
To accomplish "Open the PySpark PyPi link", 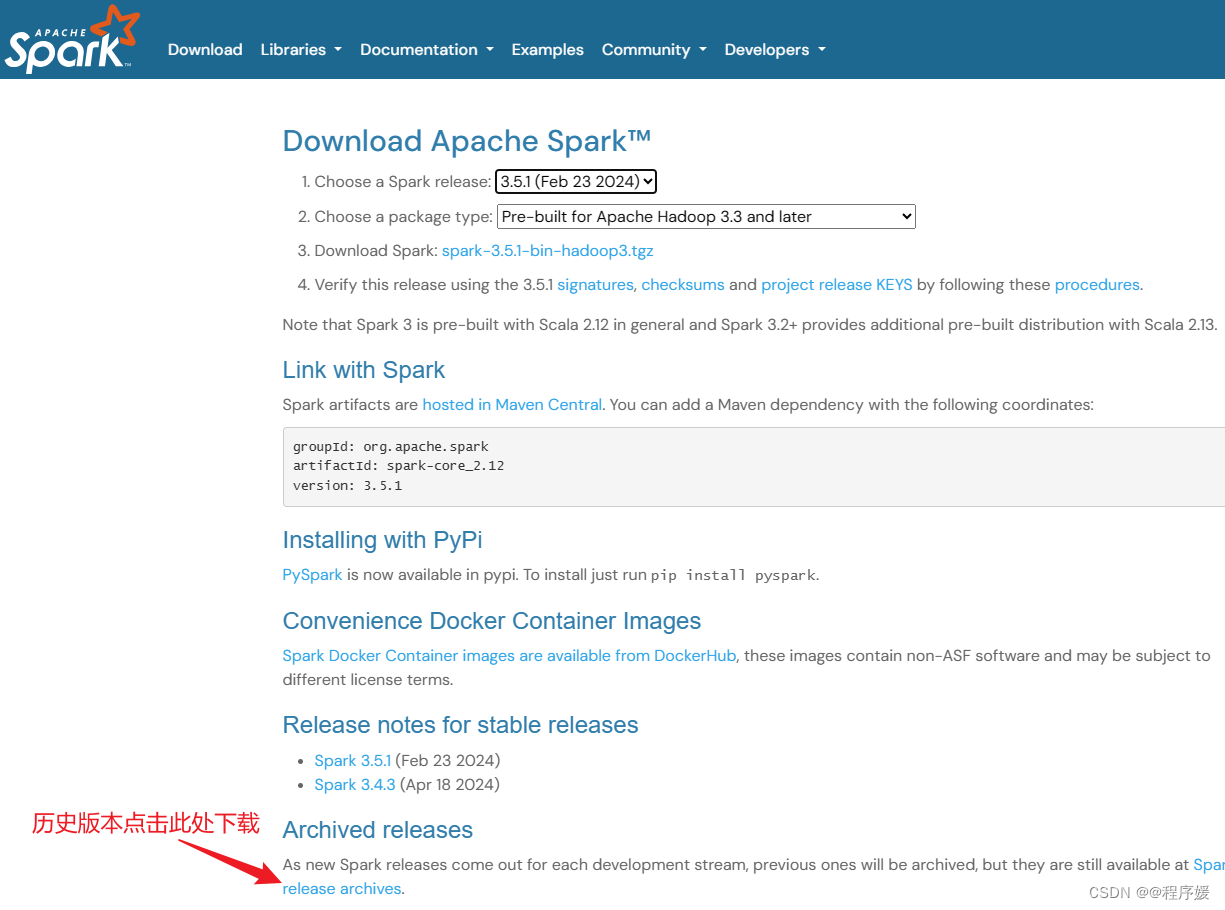I will (x=311, y=574).
